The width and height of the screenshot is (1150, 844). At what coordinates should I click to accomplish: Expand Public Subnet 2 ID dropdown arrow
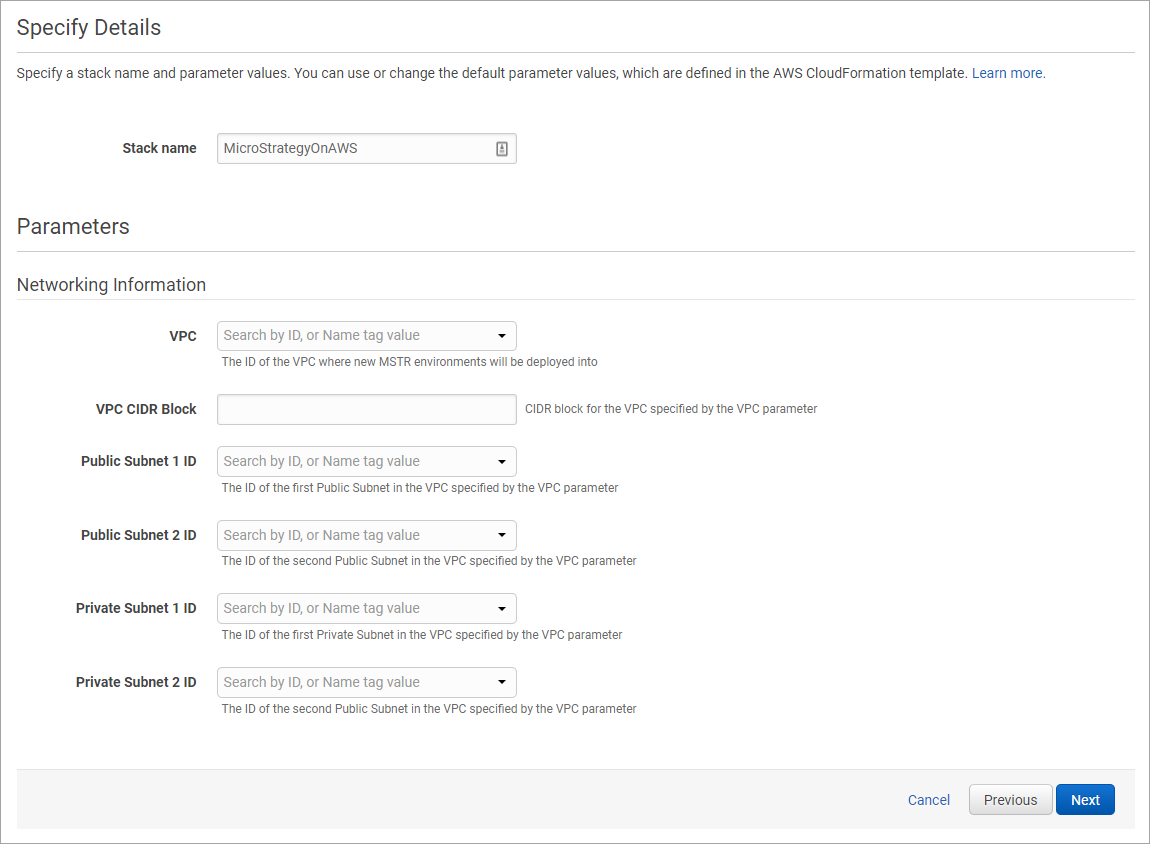point(502,536)
